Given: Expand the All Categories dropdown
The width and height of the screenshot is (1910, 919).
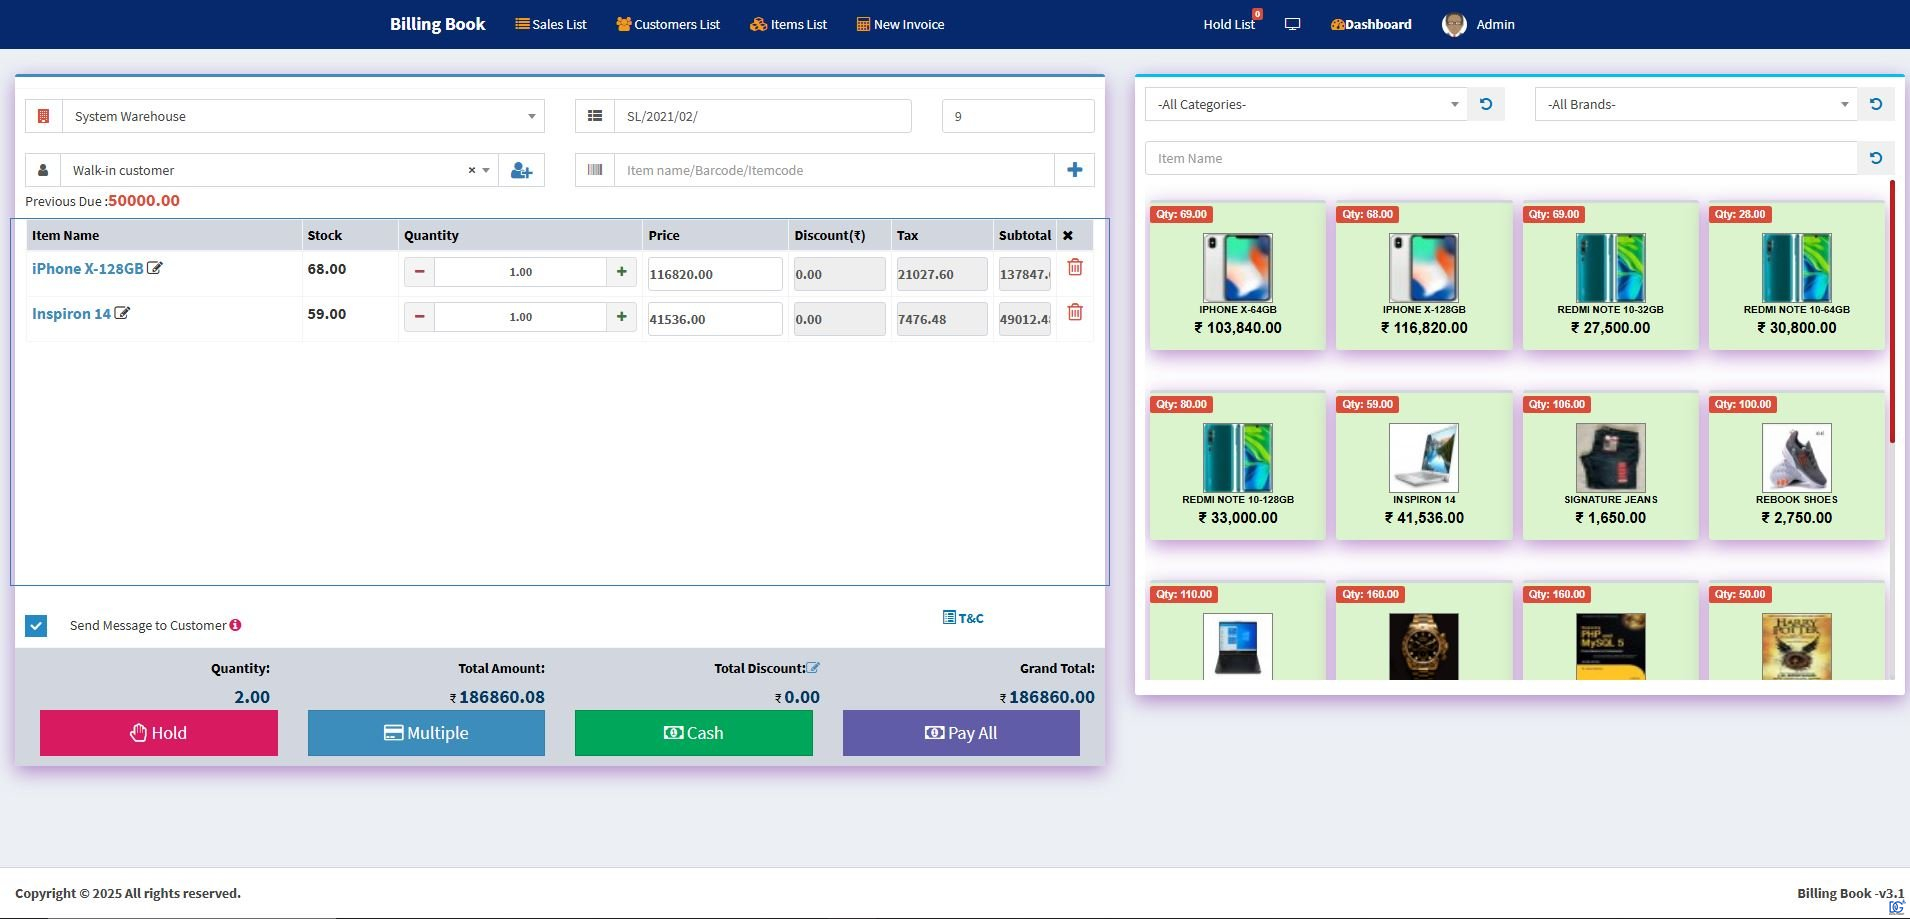Looking at the screenshot, I should coord(1306,104).
